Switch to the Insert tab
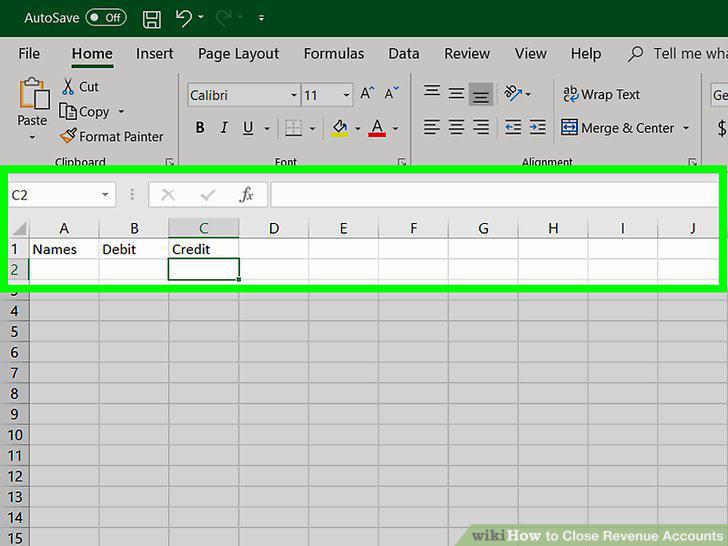This screenshot has height=546, width=728. pyautogui.click(x=155, y=53)
